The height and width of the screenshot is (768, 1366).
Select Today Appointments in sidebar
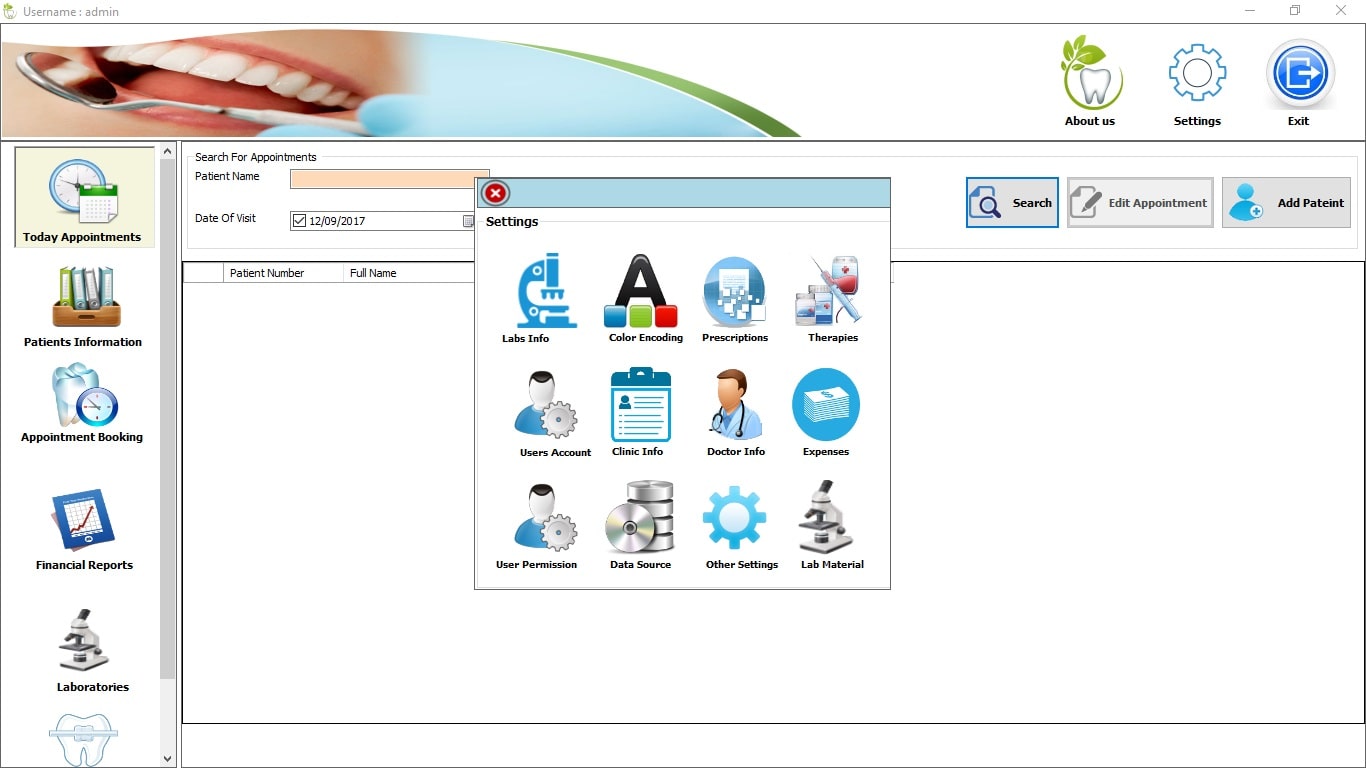tap(84, 197)
